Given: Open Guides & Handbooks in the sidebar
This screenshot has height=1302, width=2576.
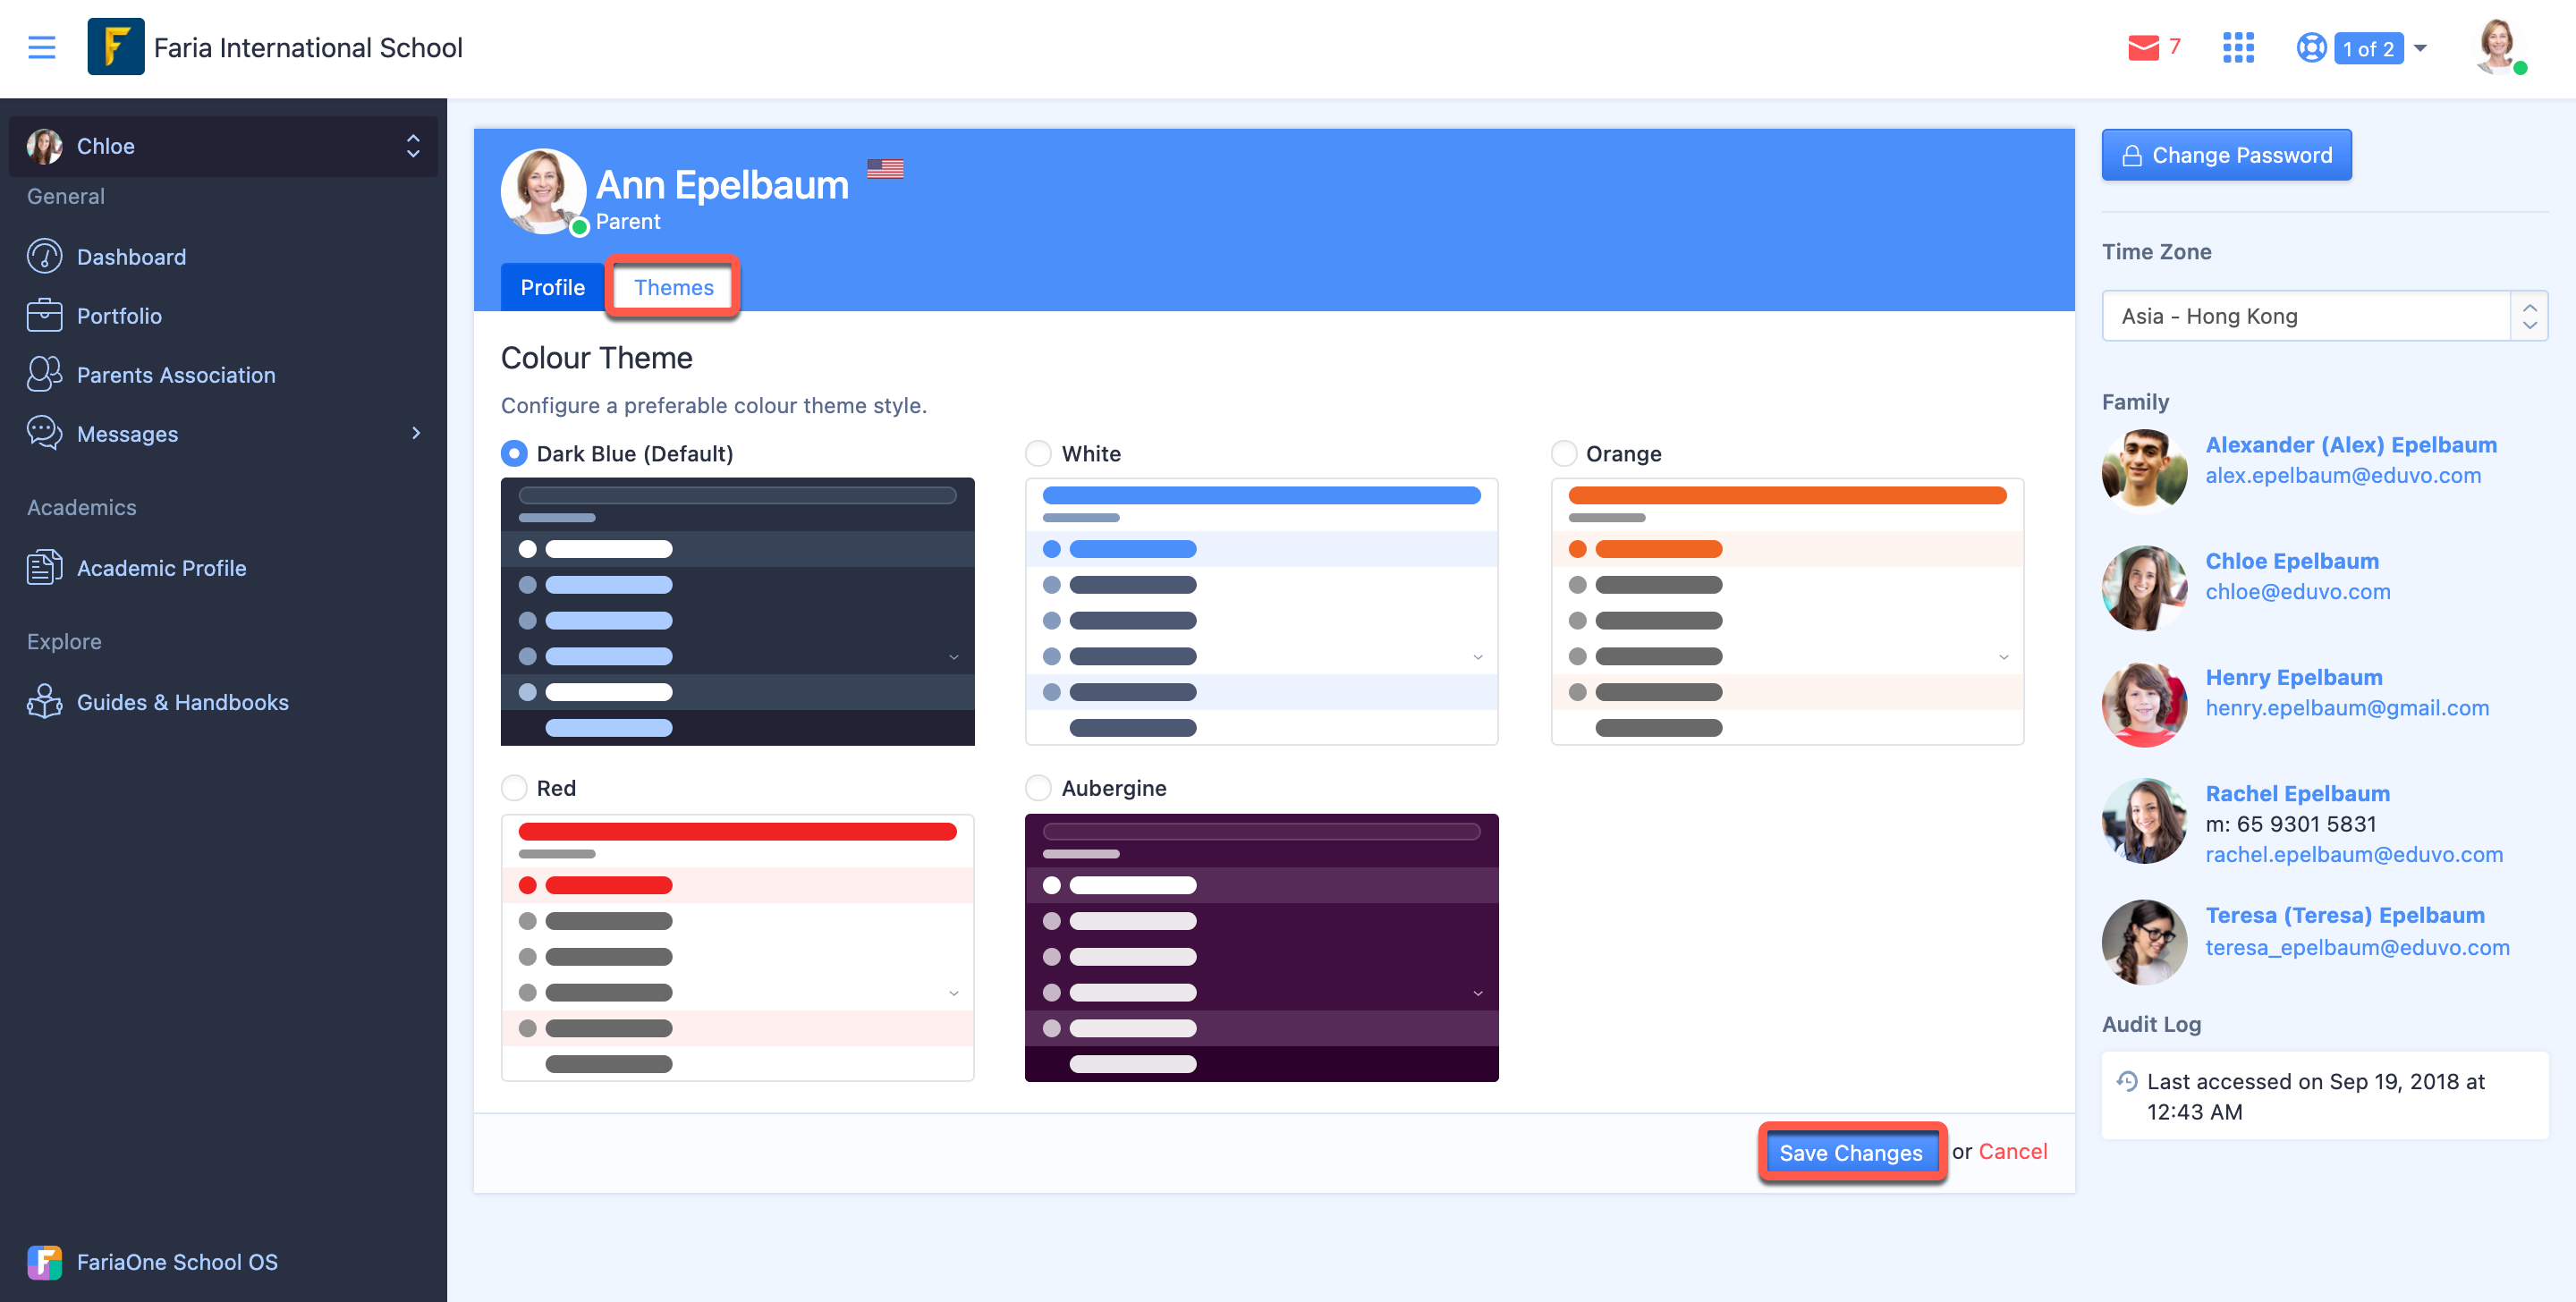Looking at the screenshot, I should [x=183, y=701].
